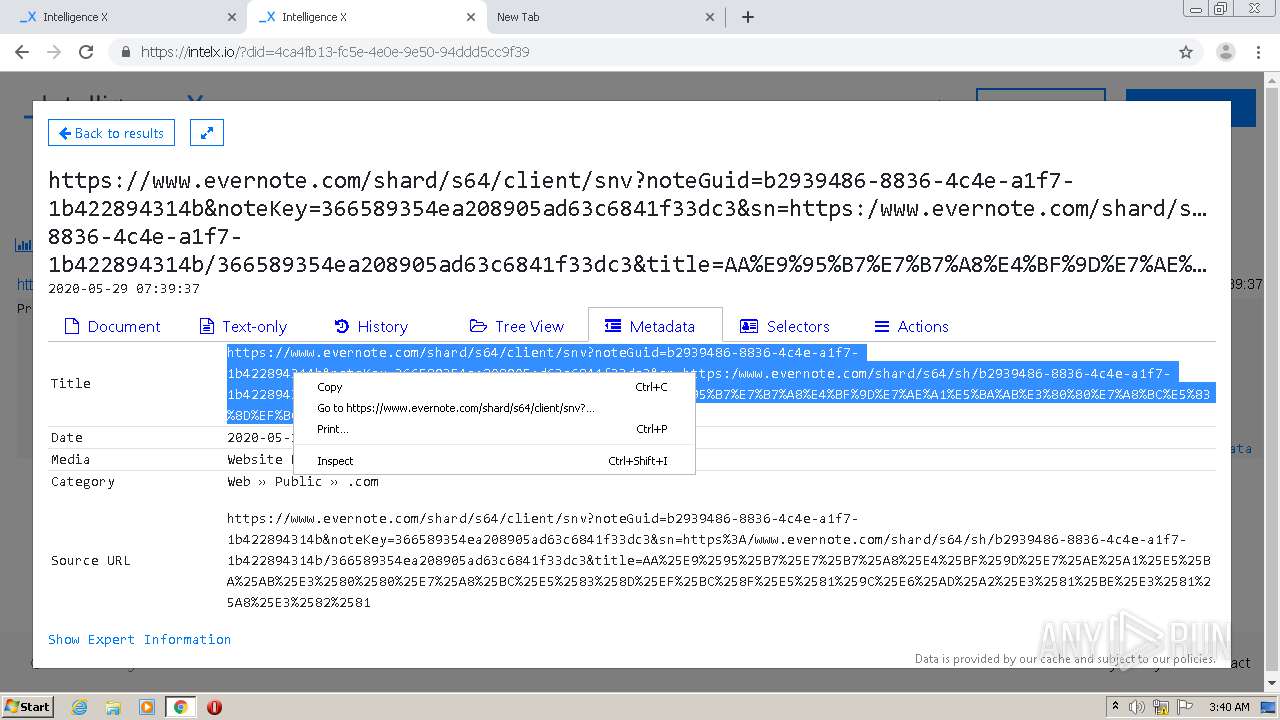Switch to the Tree View tab
This screenshot has width=1280, height=720.
pyautogui.click(x=517, y=326)
